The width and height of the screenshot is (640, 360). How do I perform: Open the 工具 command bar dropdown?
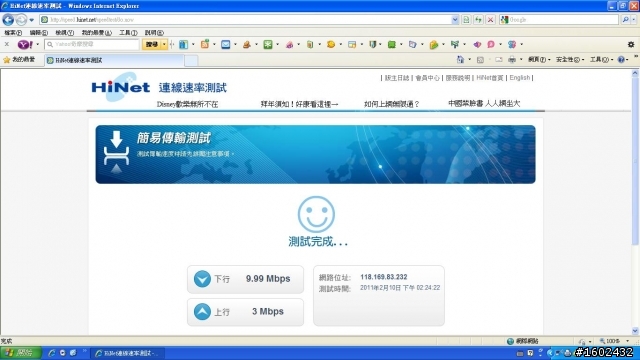pos(602,60)
